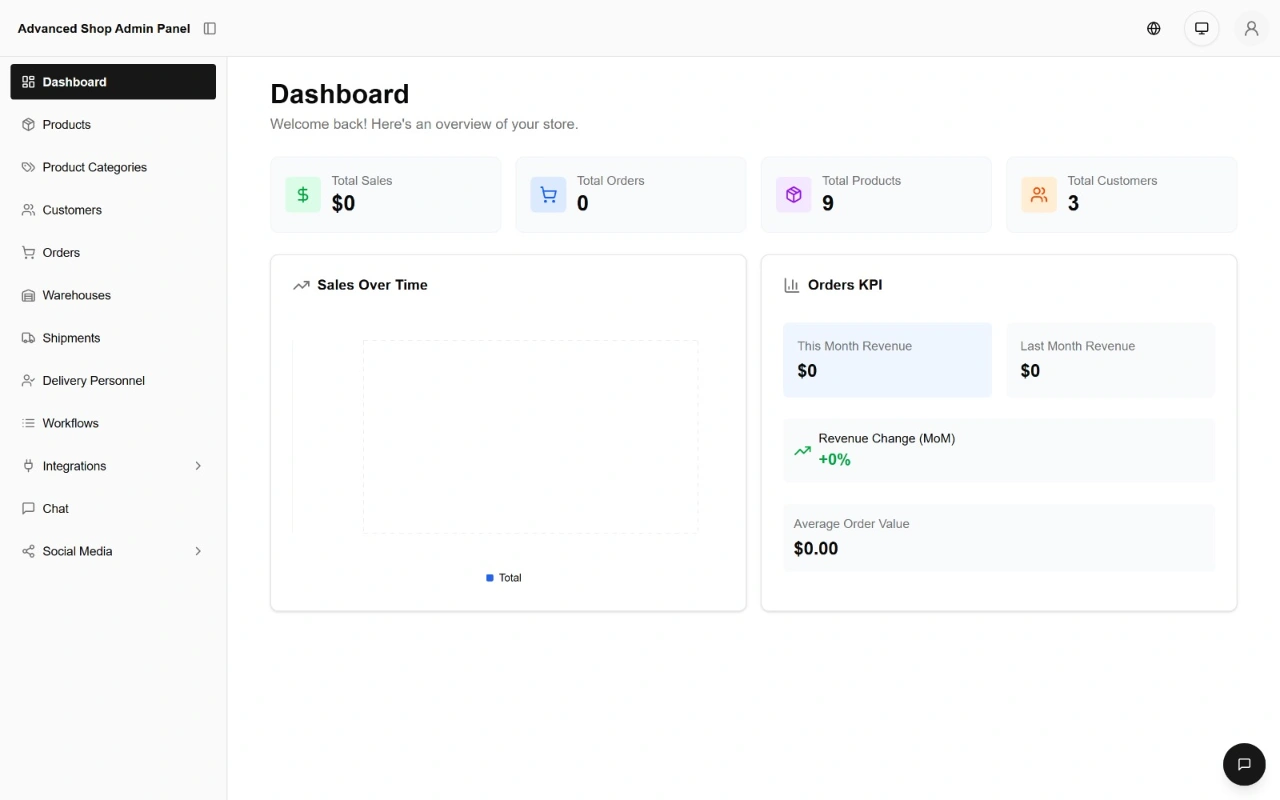This screenshot has height=800, width=1280.
Task: Open the user profile avatar menu
Action: point(1251,28)
